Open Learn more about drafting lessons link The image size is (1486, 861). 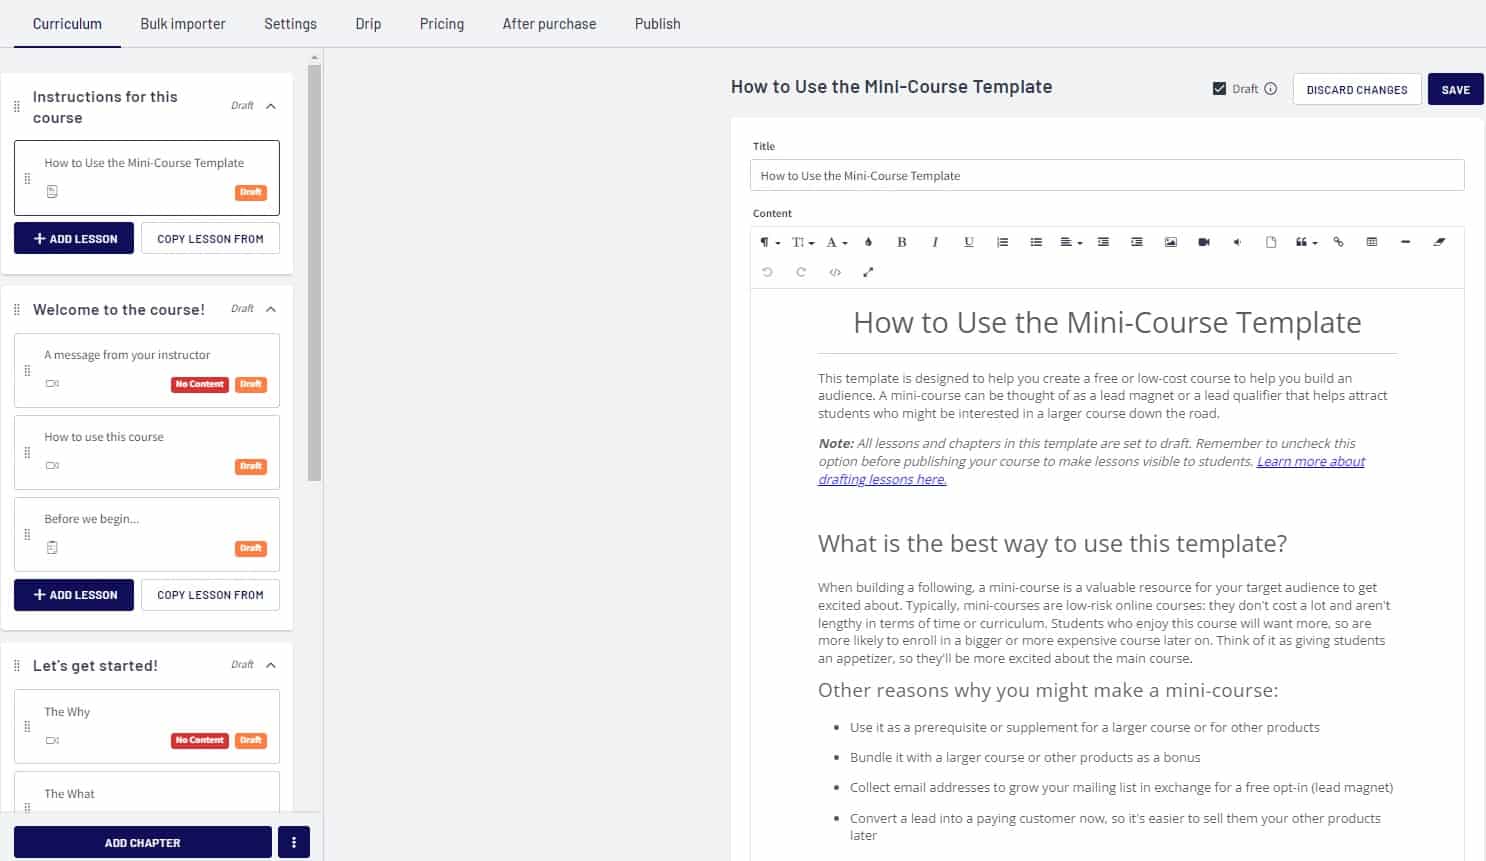point(1310,461)
